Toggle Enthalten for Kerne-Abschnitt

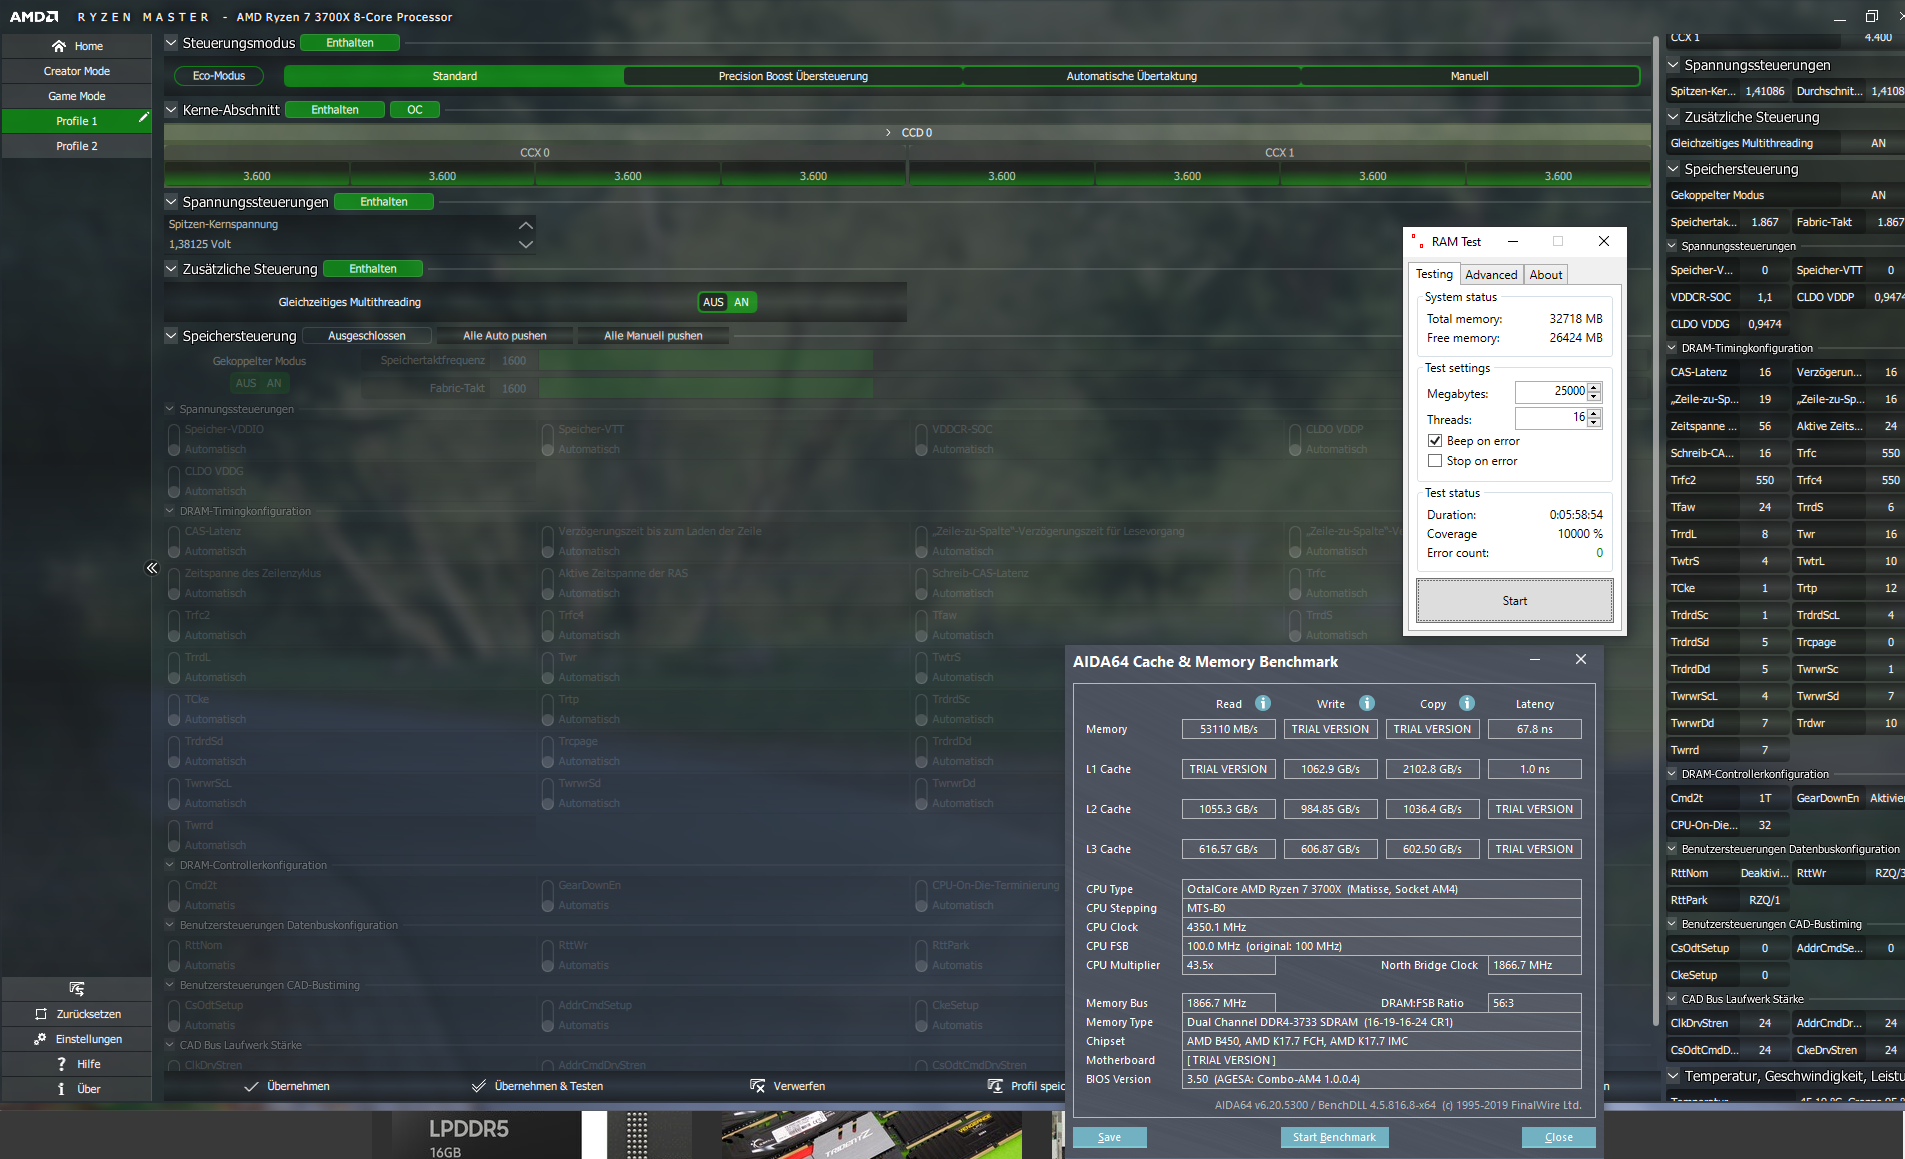pos(335,110)
